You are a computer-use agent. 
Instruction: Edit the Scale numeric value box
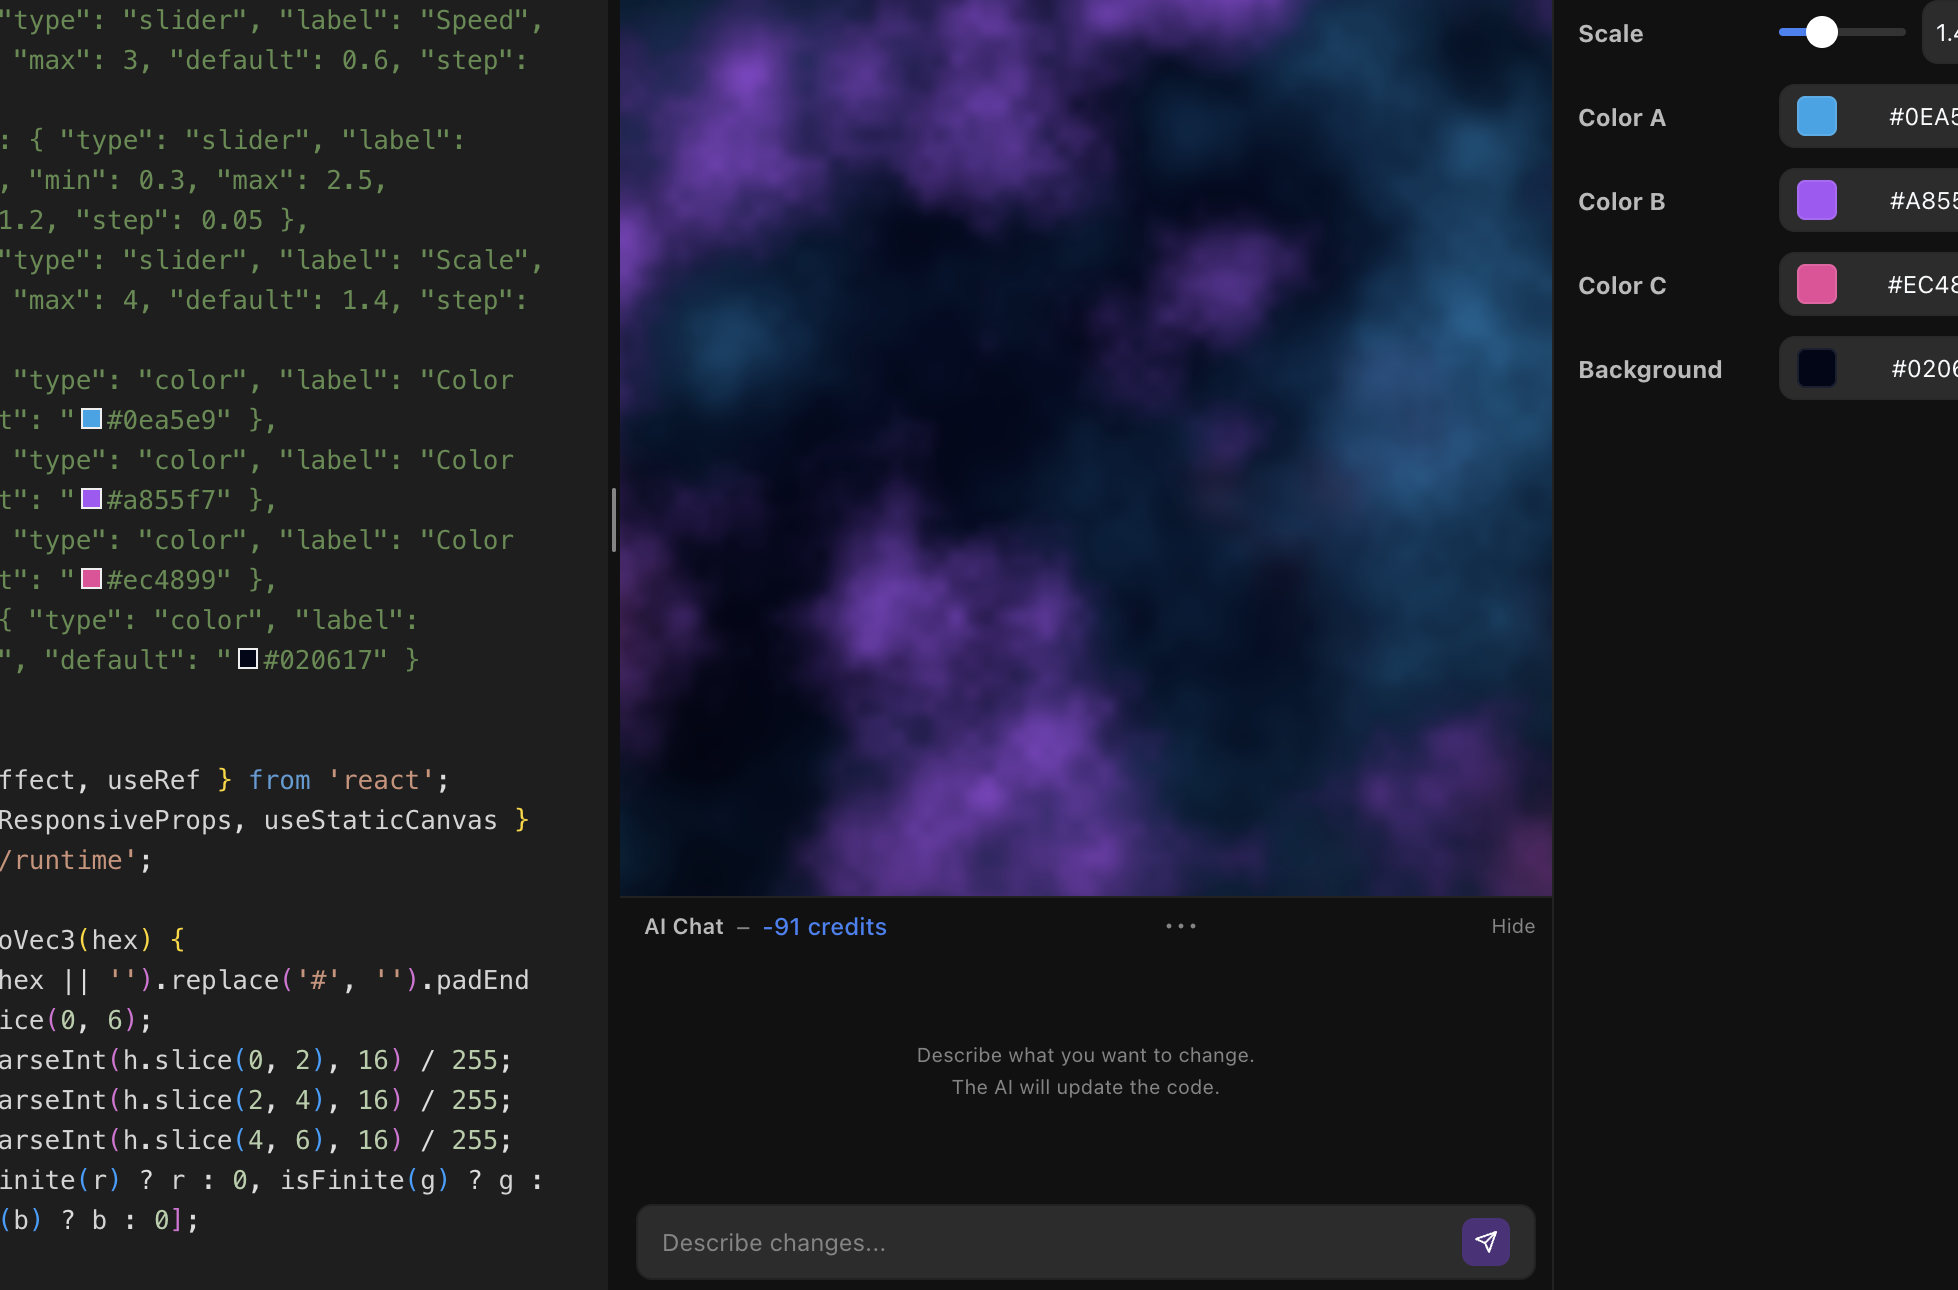1941,32
